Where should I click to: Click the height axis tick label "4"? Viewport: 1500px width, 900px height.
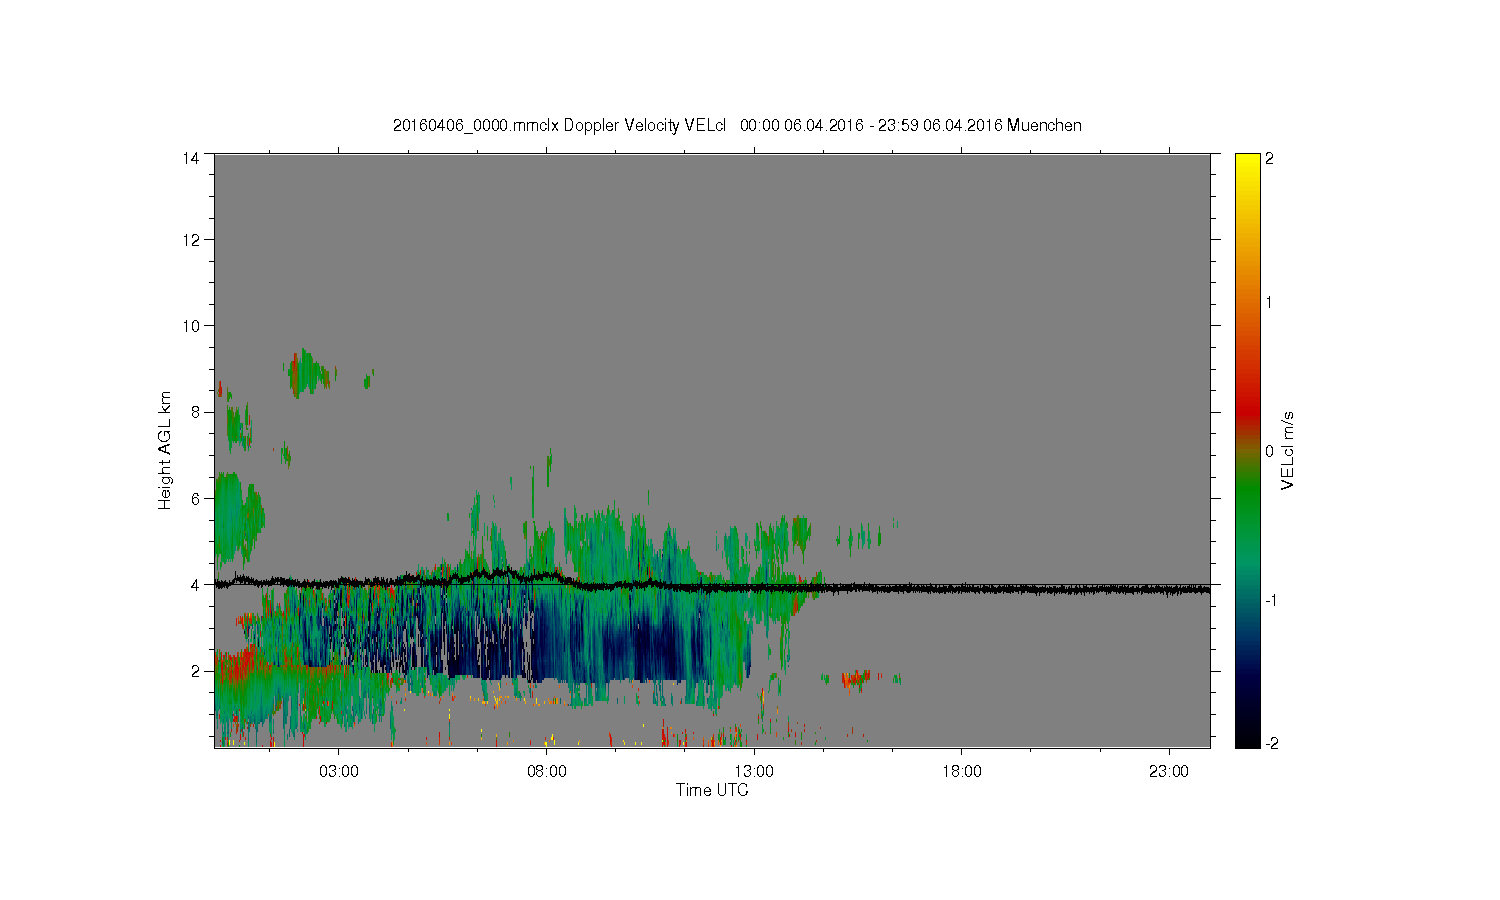(x=195, y=584)
